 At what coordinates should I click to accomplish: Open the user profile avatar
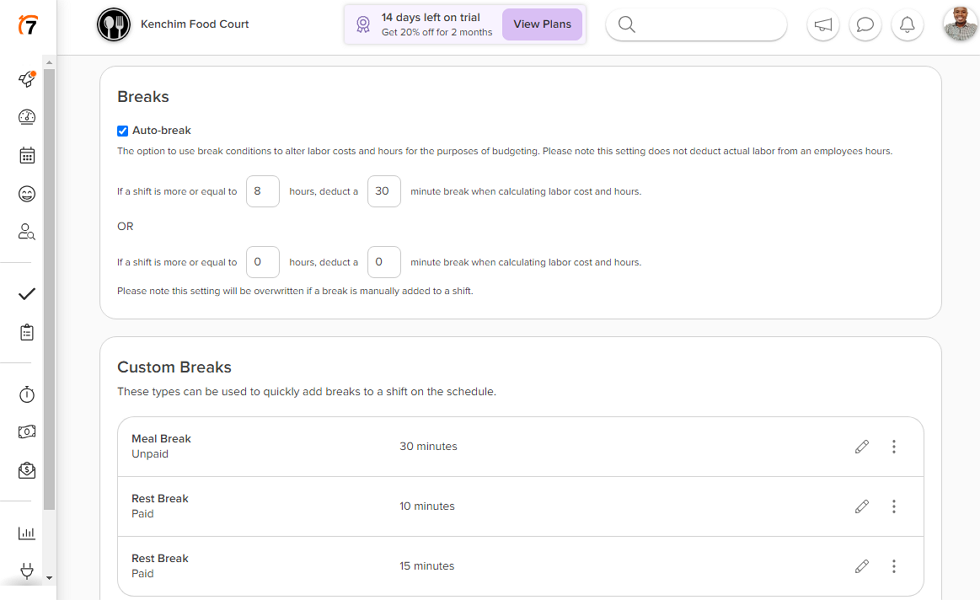tap(961, 24)
